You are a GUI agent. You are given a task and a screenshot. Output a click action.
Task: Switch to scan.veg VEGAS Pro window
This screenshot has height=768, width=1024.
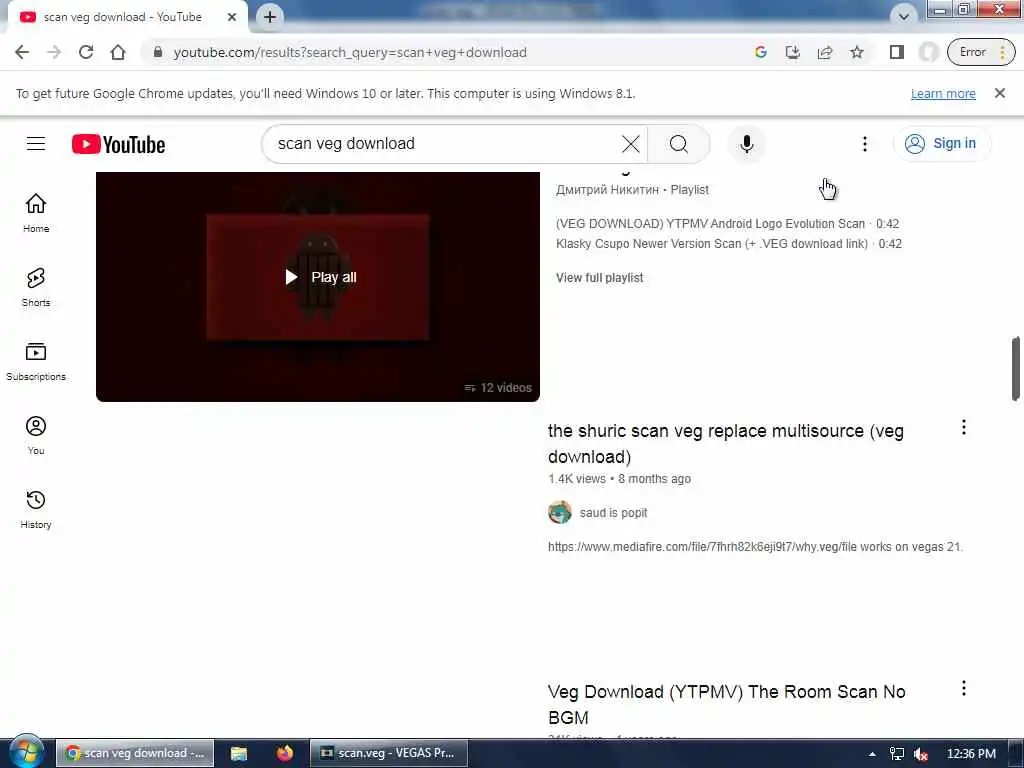(x=389, y=753)
